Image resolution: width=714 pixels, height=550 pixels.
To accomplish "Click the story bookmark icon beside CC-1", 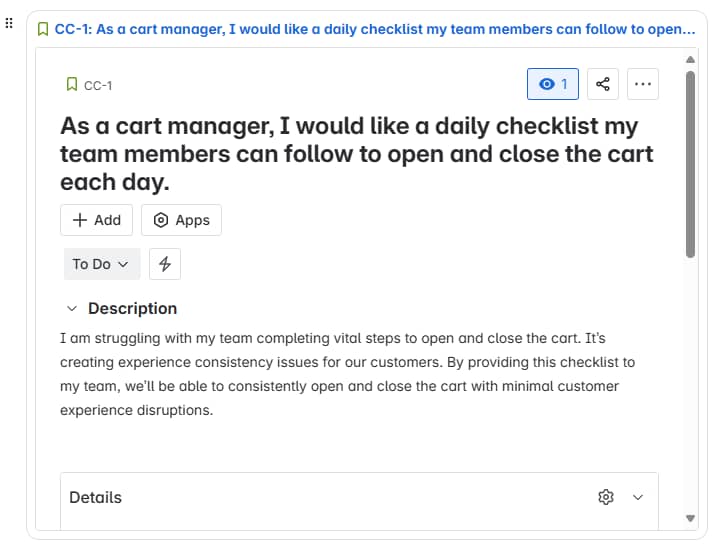I will [x=71, y=84].
